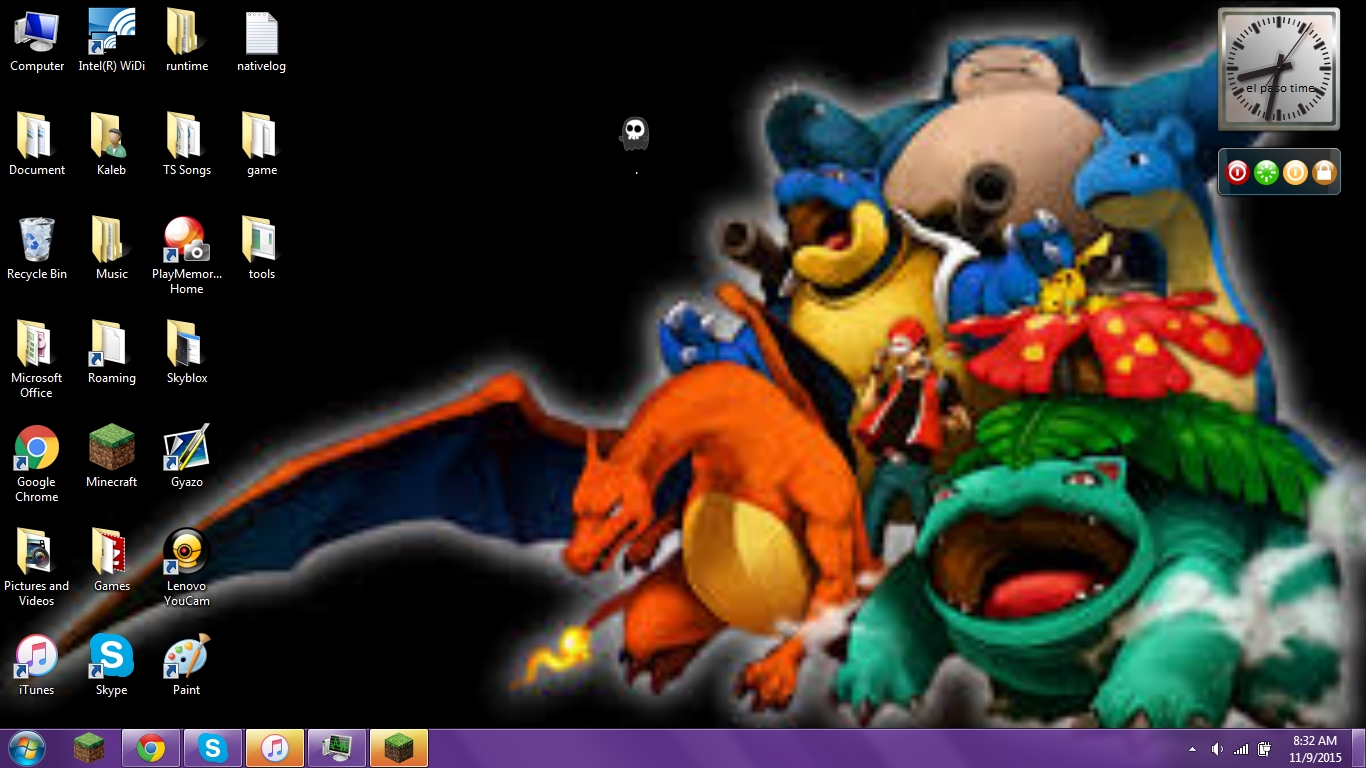Select the Lenovo YouCam shortcut

pyautogui.click(x=187, y=568)
